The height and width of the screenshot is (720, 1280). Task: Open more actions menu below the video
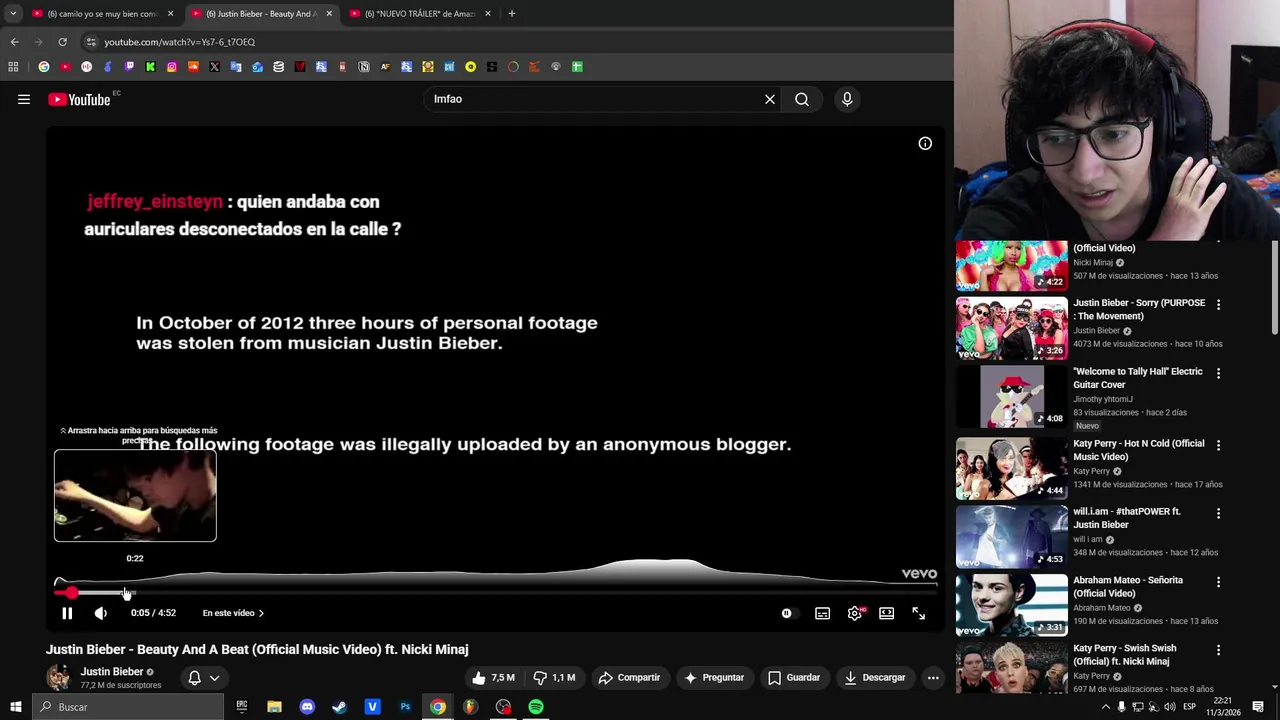933,678
